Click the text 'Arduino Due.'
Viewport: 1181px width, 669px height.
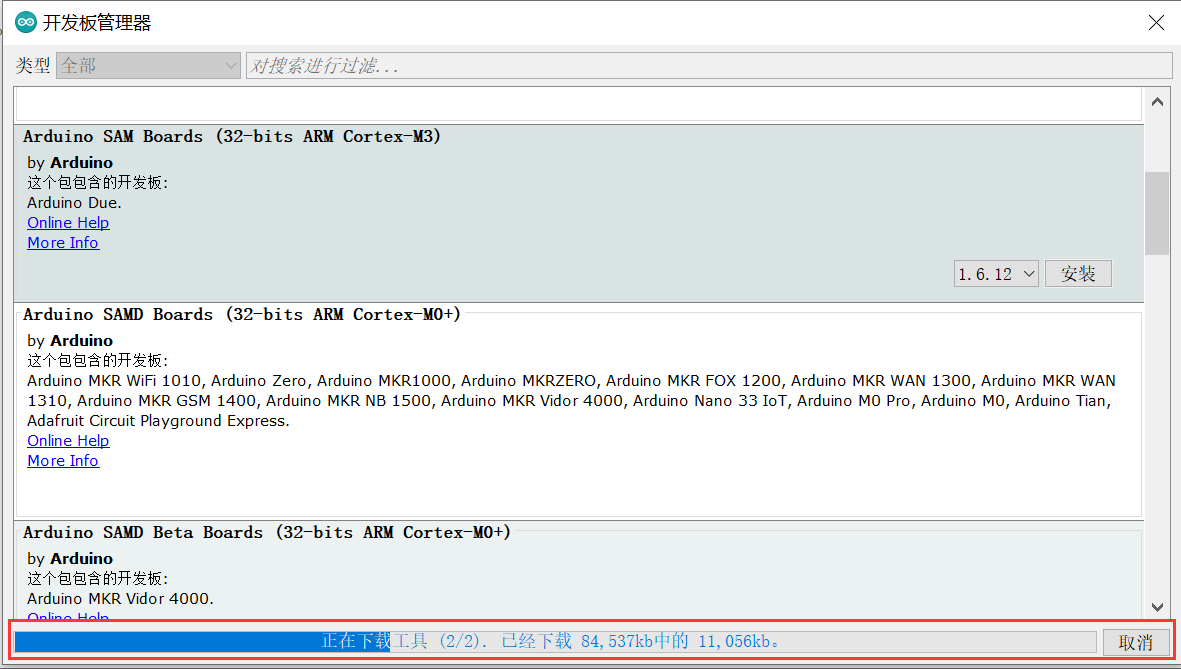pos(75,203)
